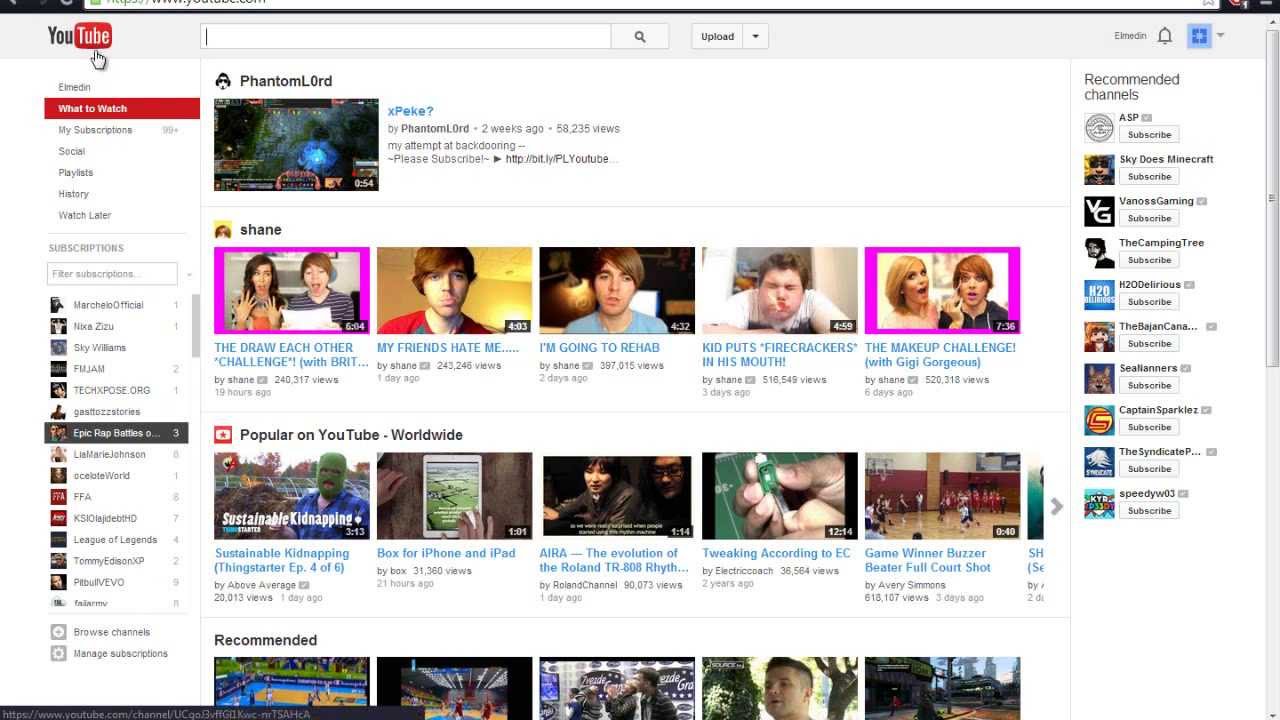Open the Social feed
The height and width of the screenshot is (720, 1280).
pyautogui.click(x=71, y=151)
